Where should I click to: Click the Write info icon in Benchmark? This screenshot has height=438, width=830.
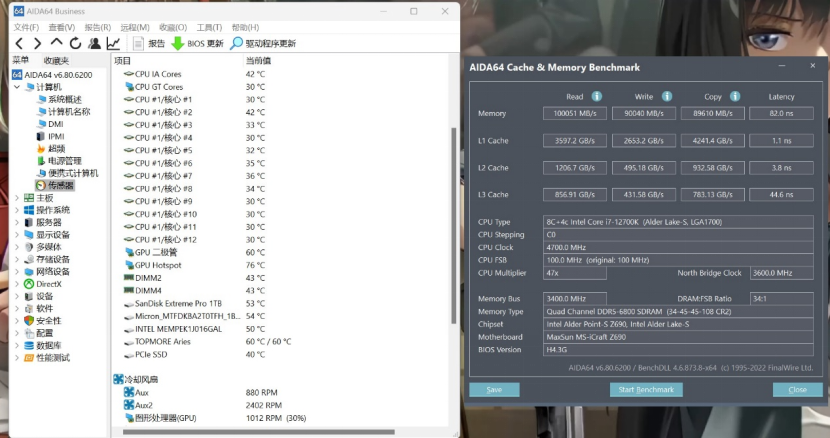(x=667, y=96)
